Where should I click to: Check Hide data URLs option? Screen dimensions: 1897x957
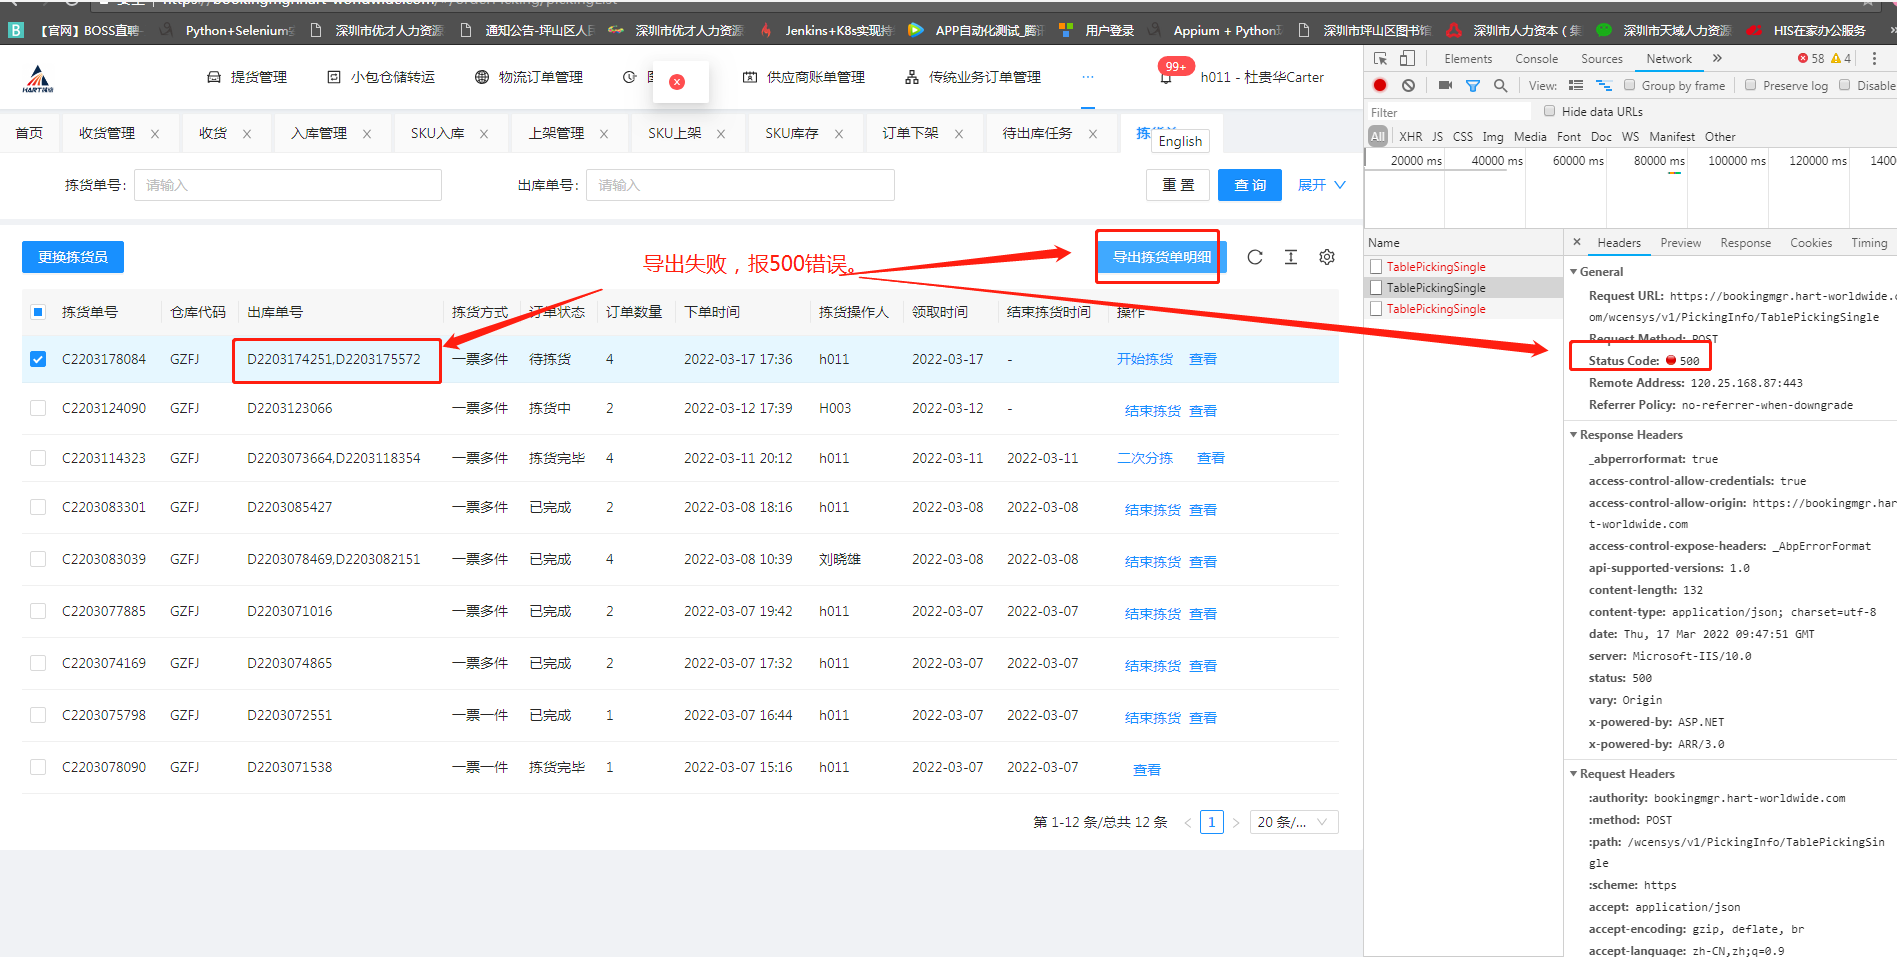1550,112
